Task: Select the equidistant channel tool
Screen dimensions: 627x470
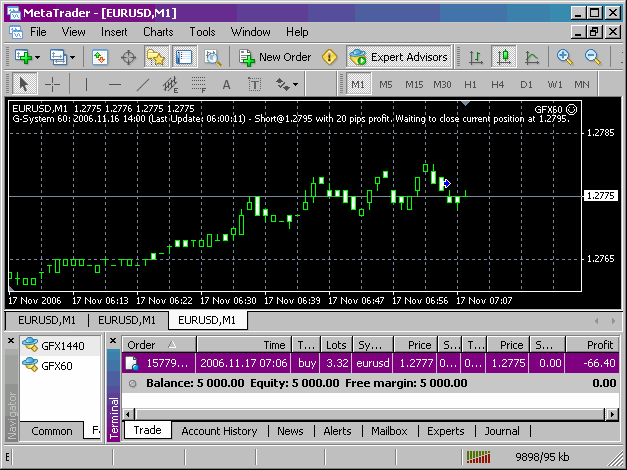Action: (x=170, y=84)
